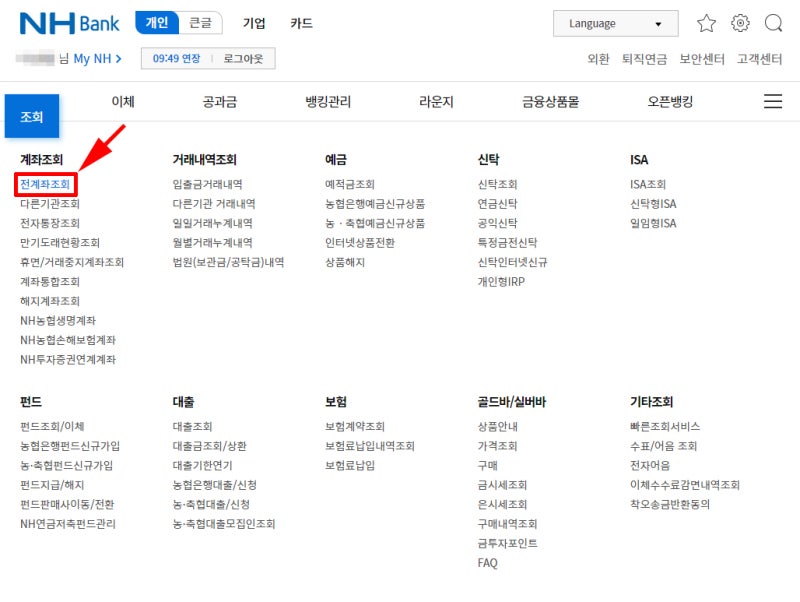Open 휴면/거래중지계좌조회 link

point(72,262)
